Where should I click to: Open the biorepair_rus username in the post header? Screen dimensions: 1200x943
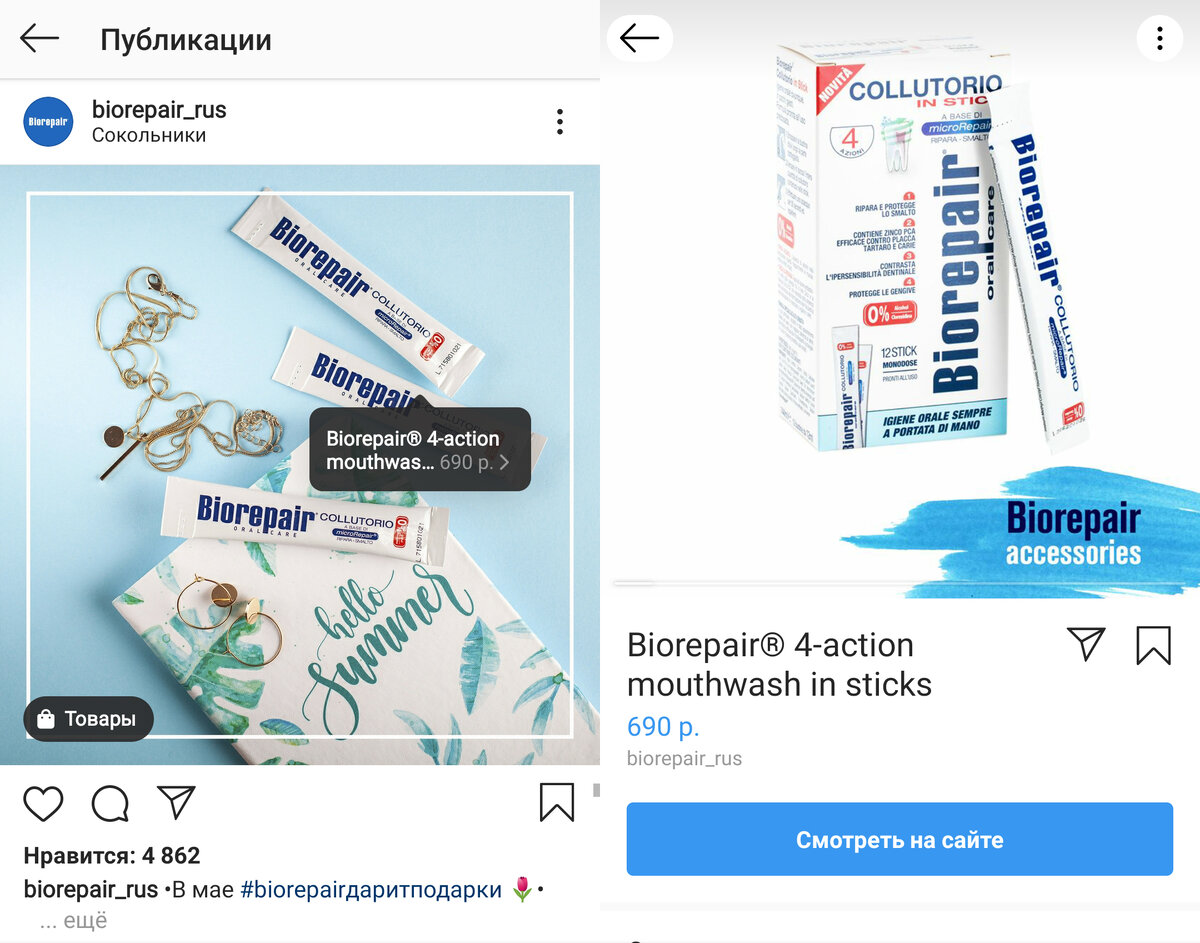[x=159, y=109]
